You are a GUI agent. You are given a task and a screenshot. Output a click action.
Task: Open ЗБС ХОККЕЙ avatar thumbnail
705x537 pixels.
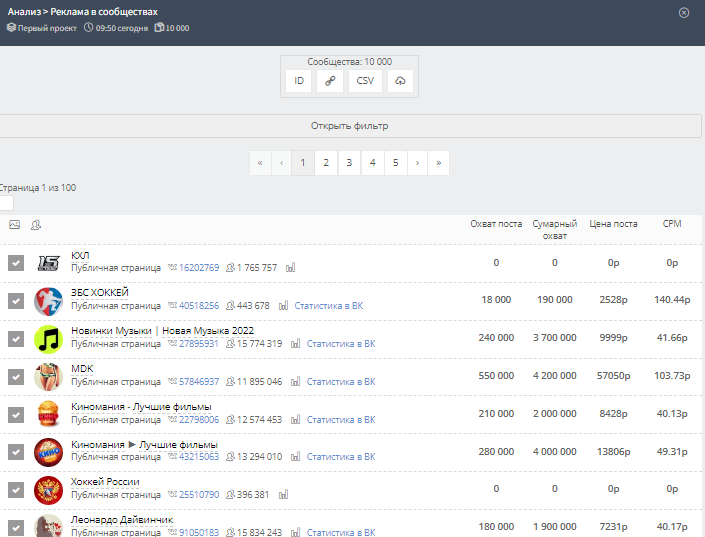[x=49, y=301]
